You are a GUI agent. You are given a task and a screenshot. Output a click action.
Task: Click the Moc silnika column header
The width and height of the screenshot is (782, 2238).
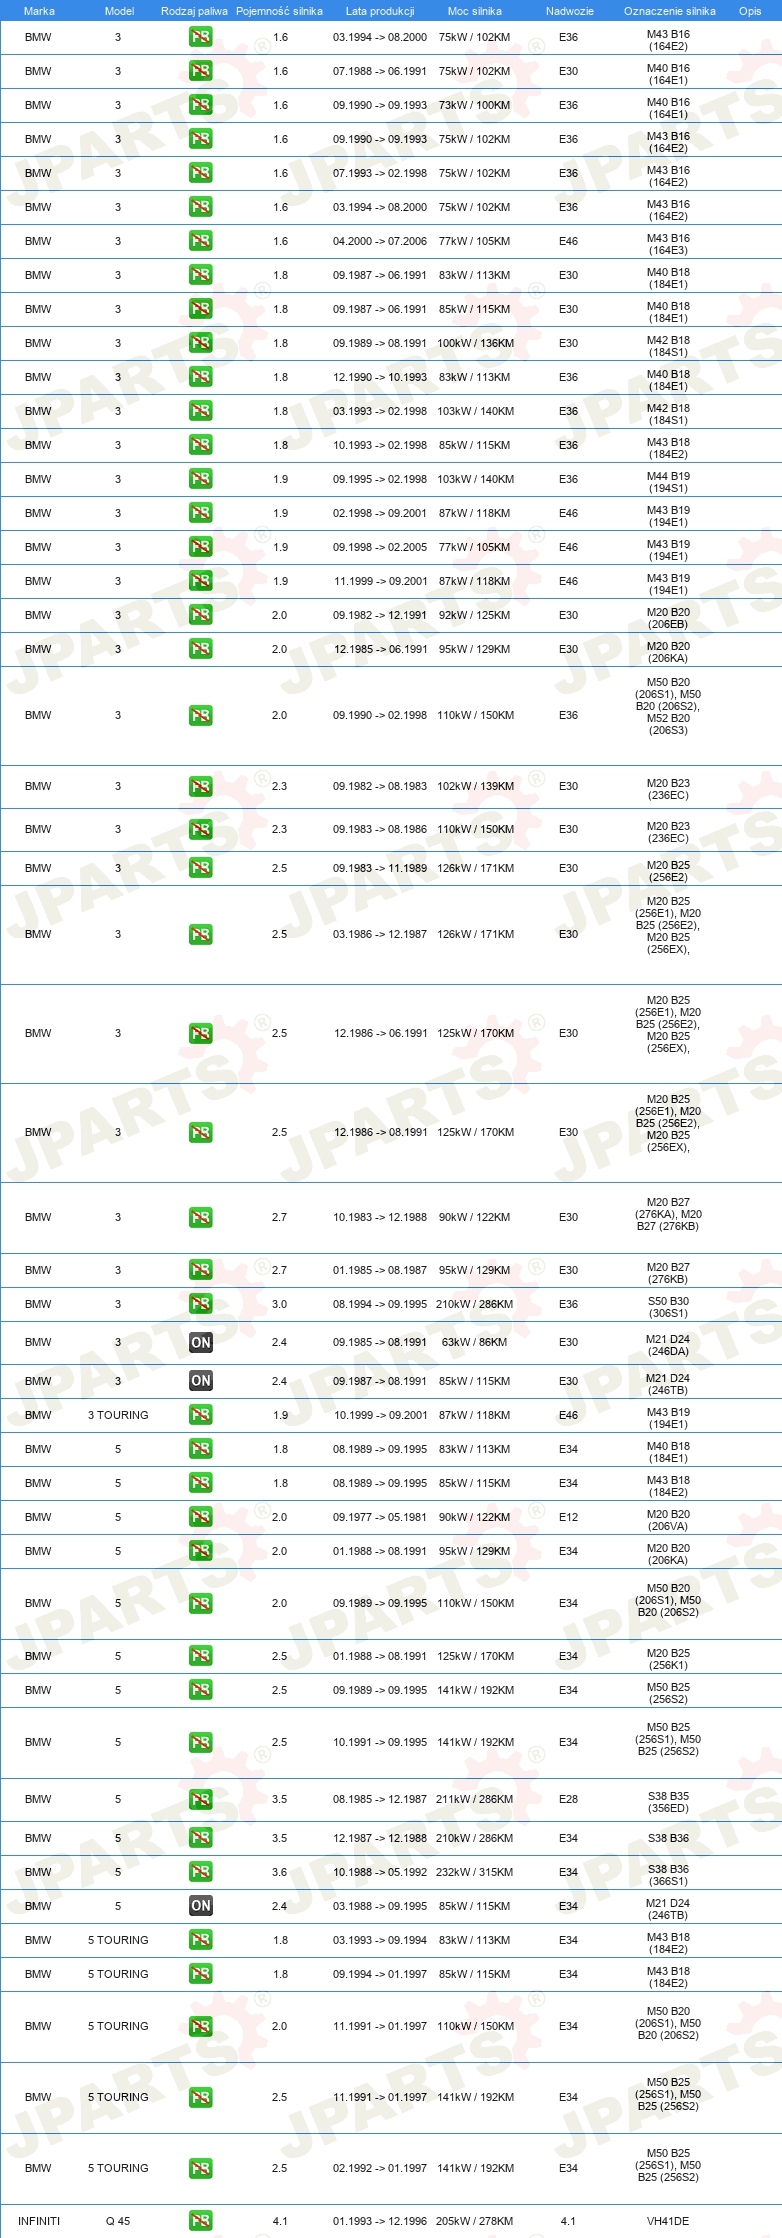click(475, 11)
